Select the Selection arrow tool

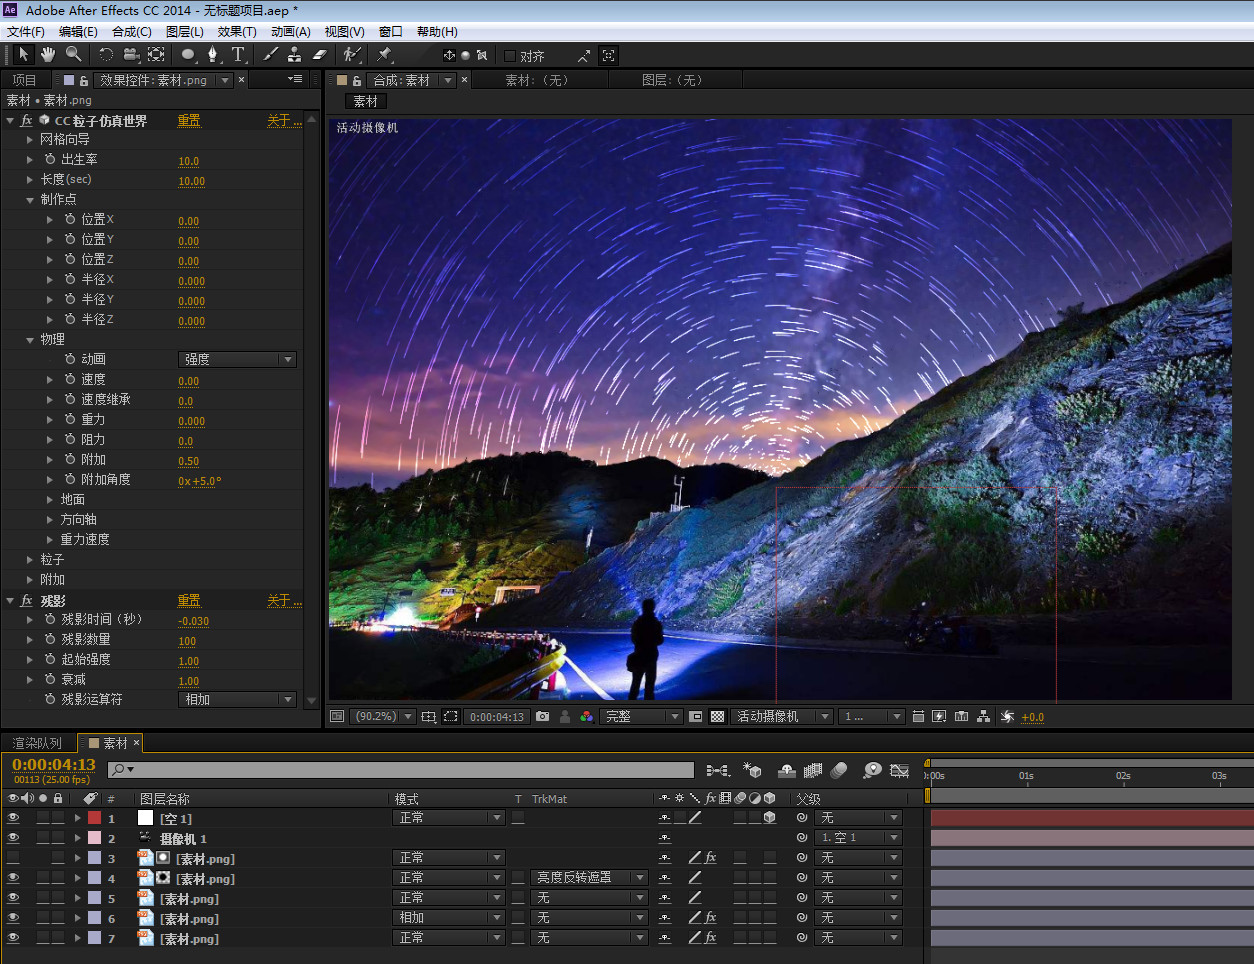(23, 55)
